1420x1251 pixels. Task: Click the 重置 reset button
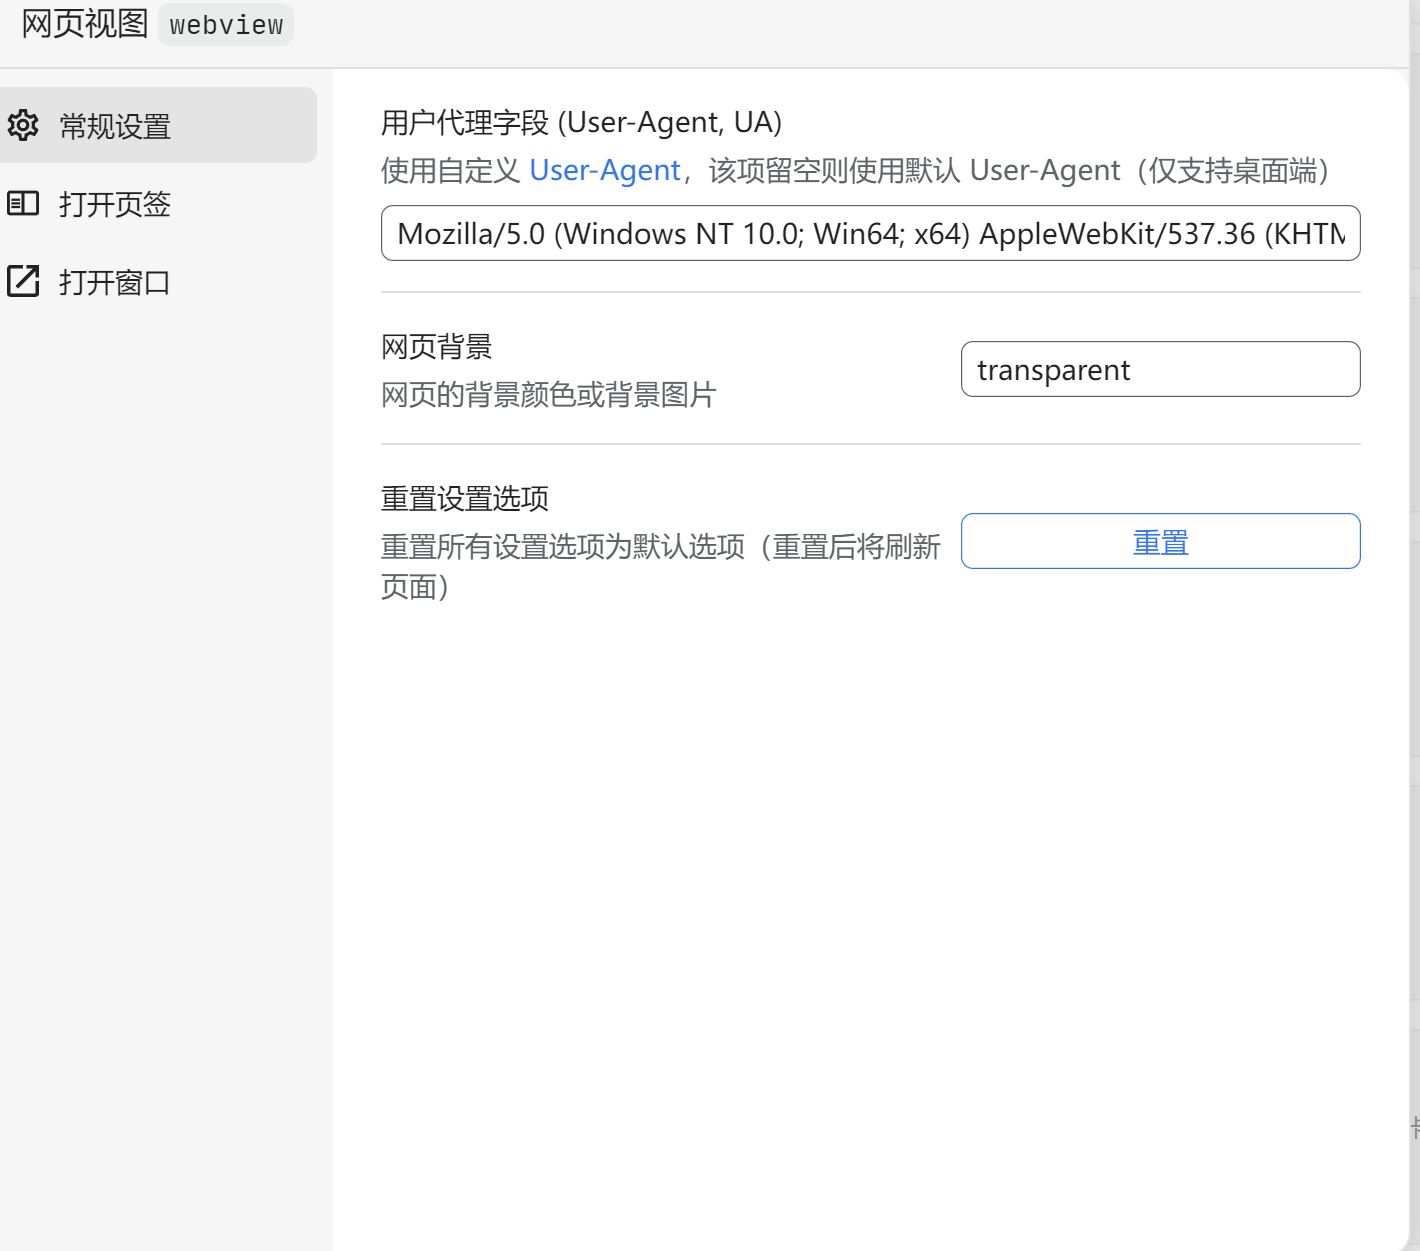tap(1160, 541)
